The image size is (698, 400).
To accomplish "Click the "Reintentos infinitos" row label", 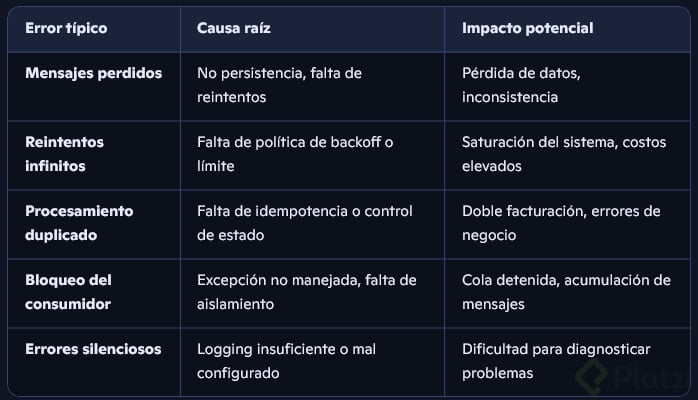I will pyautogui.click(x=64, y=154).
